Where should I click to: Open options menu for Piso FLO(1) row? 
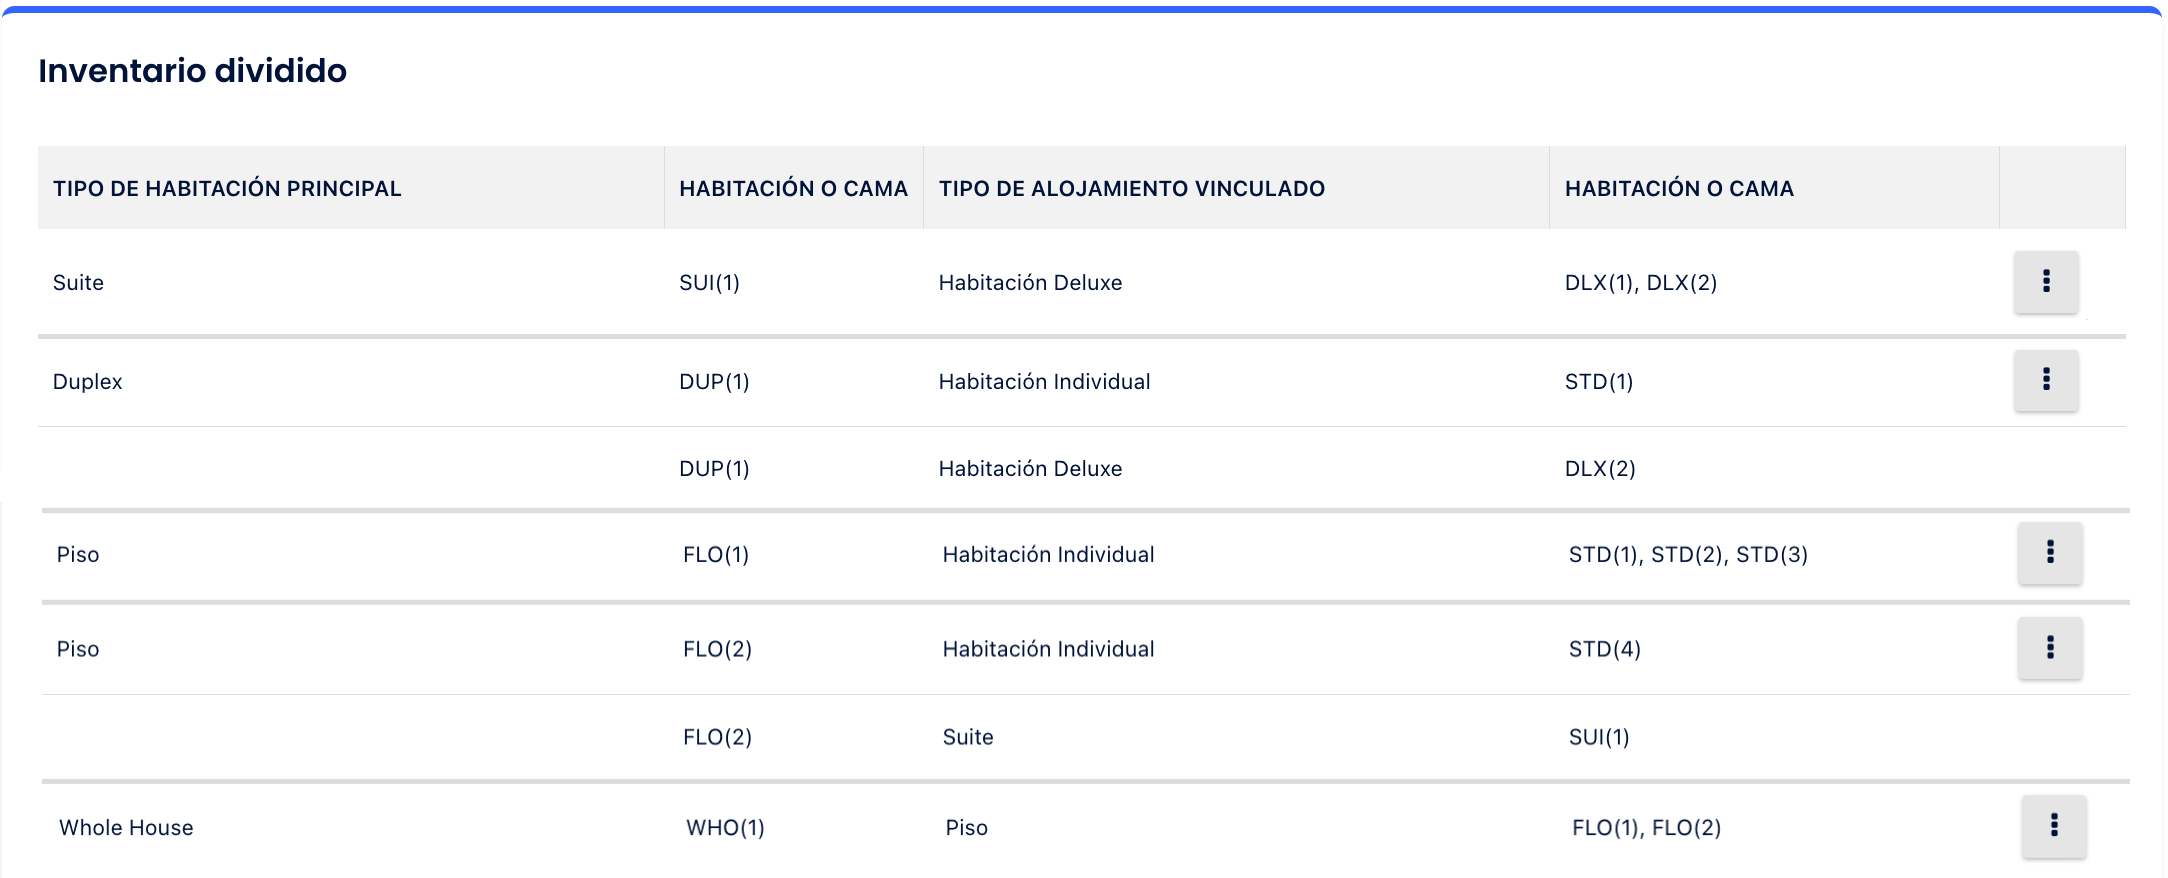click(x=2050, y=553)
